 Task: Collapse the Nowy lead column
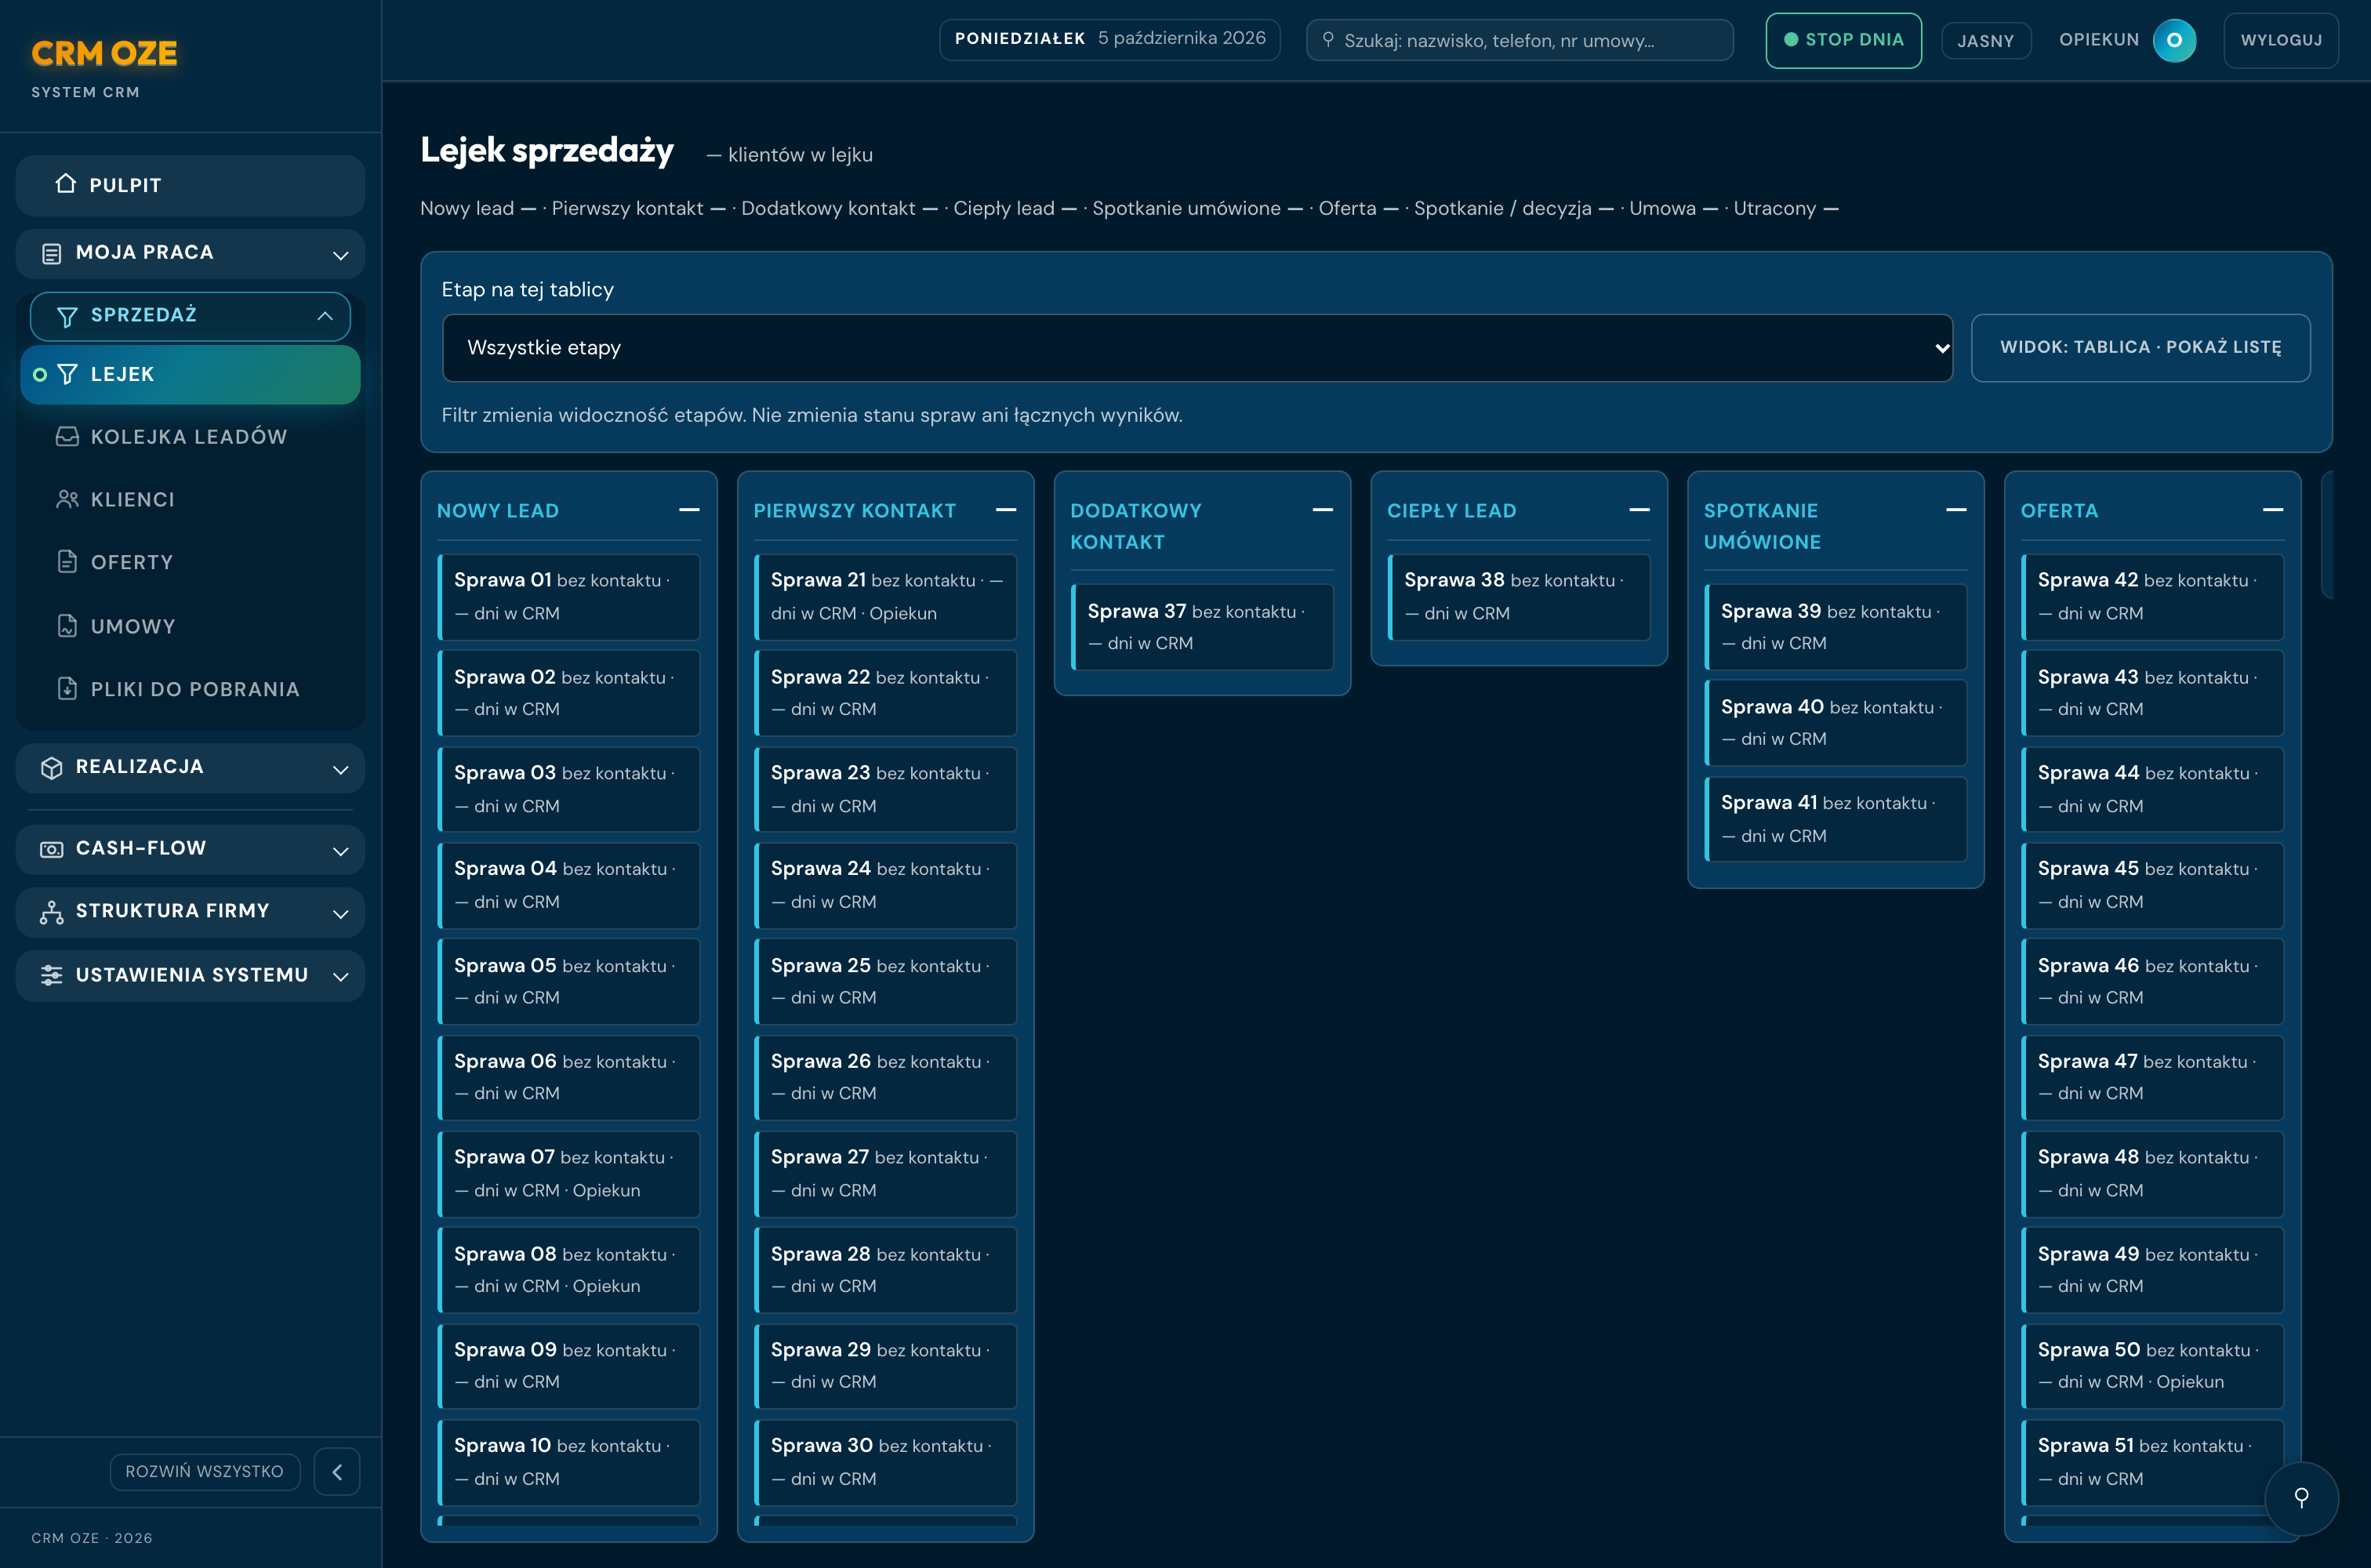point(689,510)
